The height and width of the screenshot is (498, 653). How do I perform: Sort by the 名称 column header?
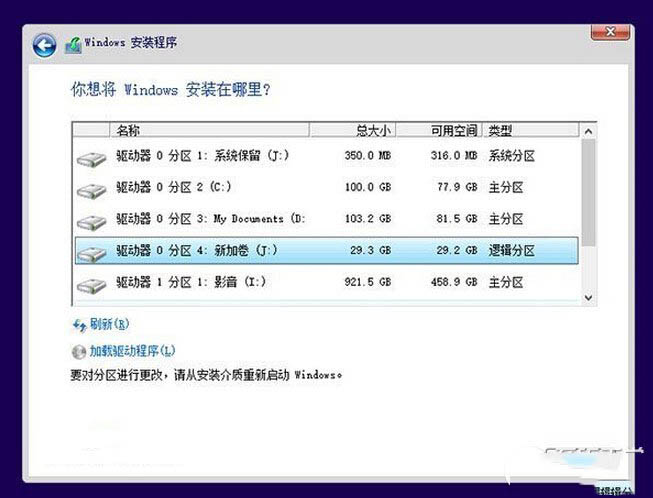coord(209,130)
